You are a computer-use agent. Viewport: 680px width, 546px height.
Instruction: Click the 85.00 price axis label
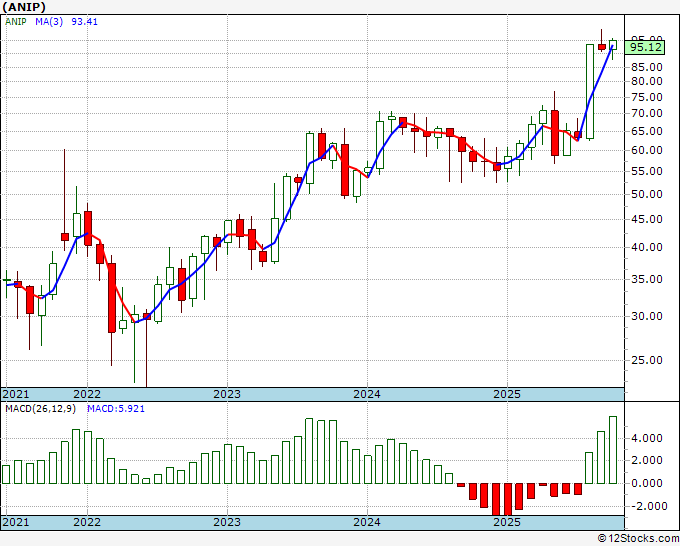pos(647,67)
